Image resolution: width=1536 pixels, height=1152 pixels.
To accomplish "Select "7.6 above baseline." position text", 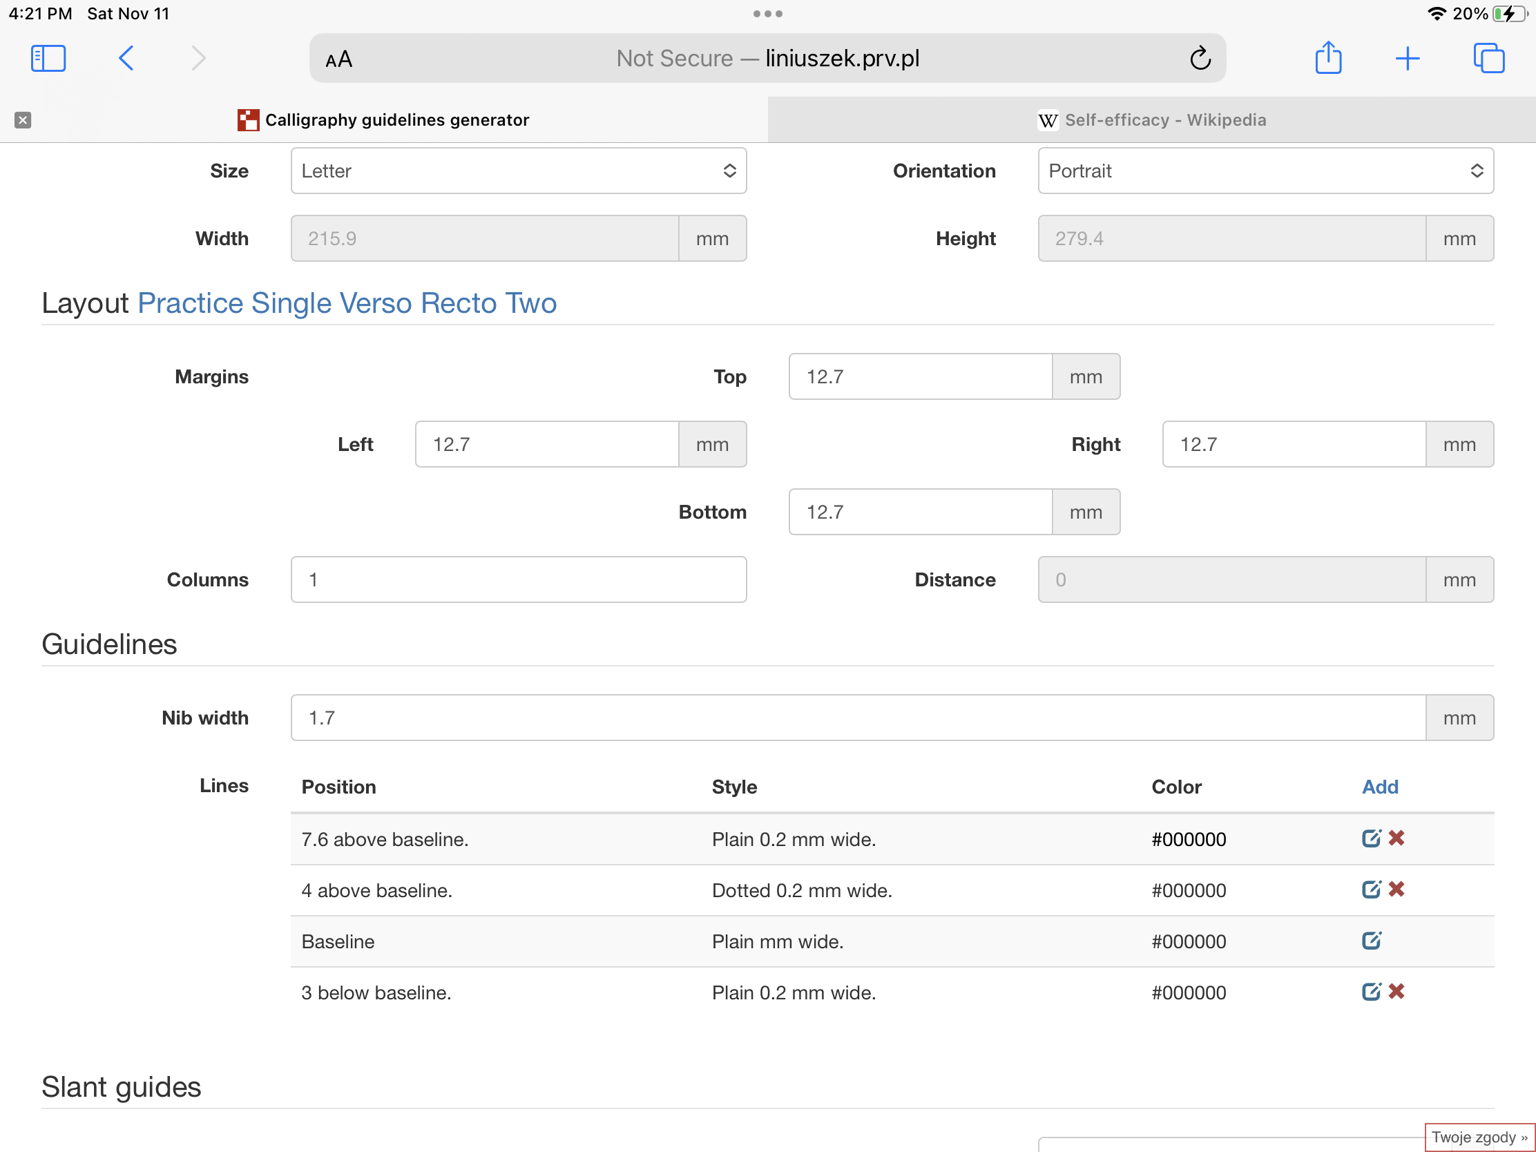I will [x=385, y=839].
